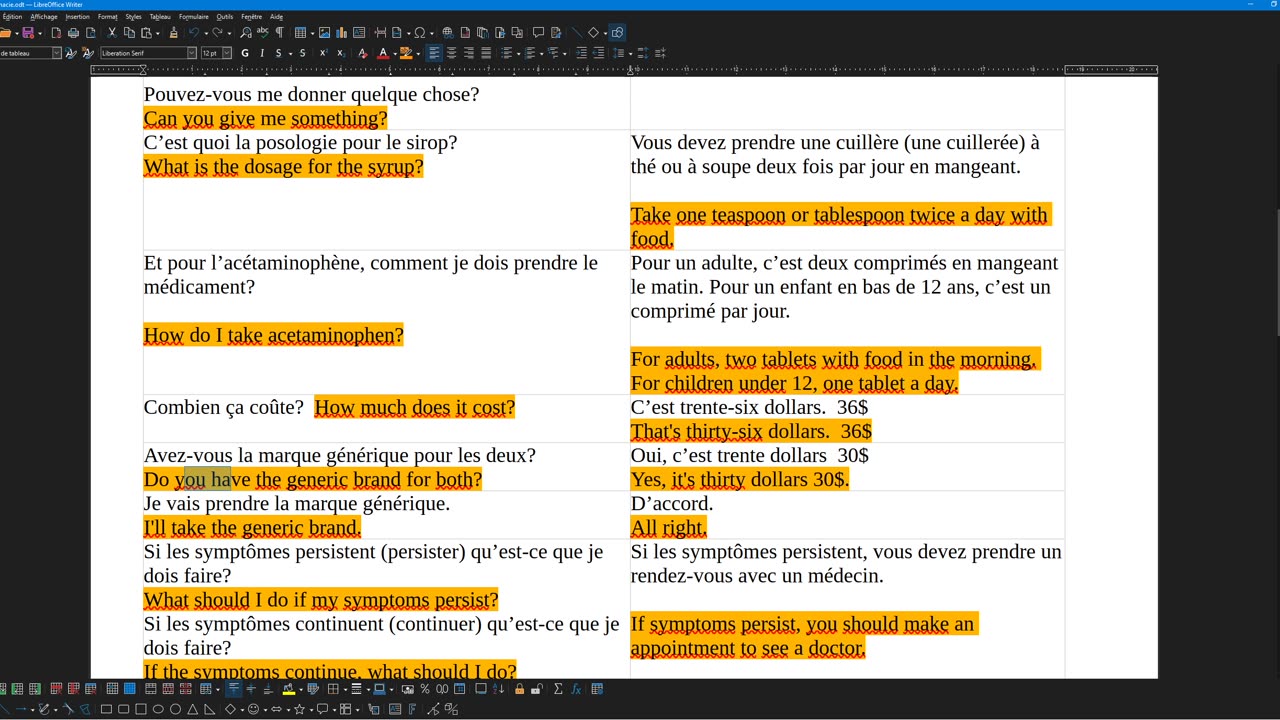Open the Underline style dropdown arrow
The height and width of the screenshot is (720, 1280).
(291, 53)
